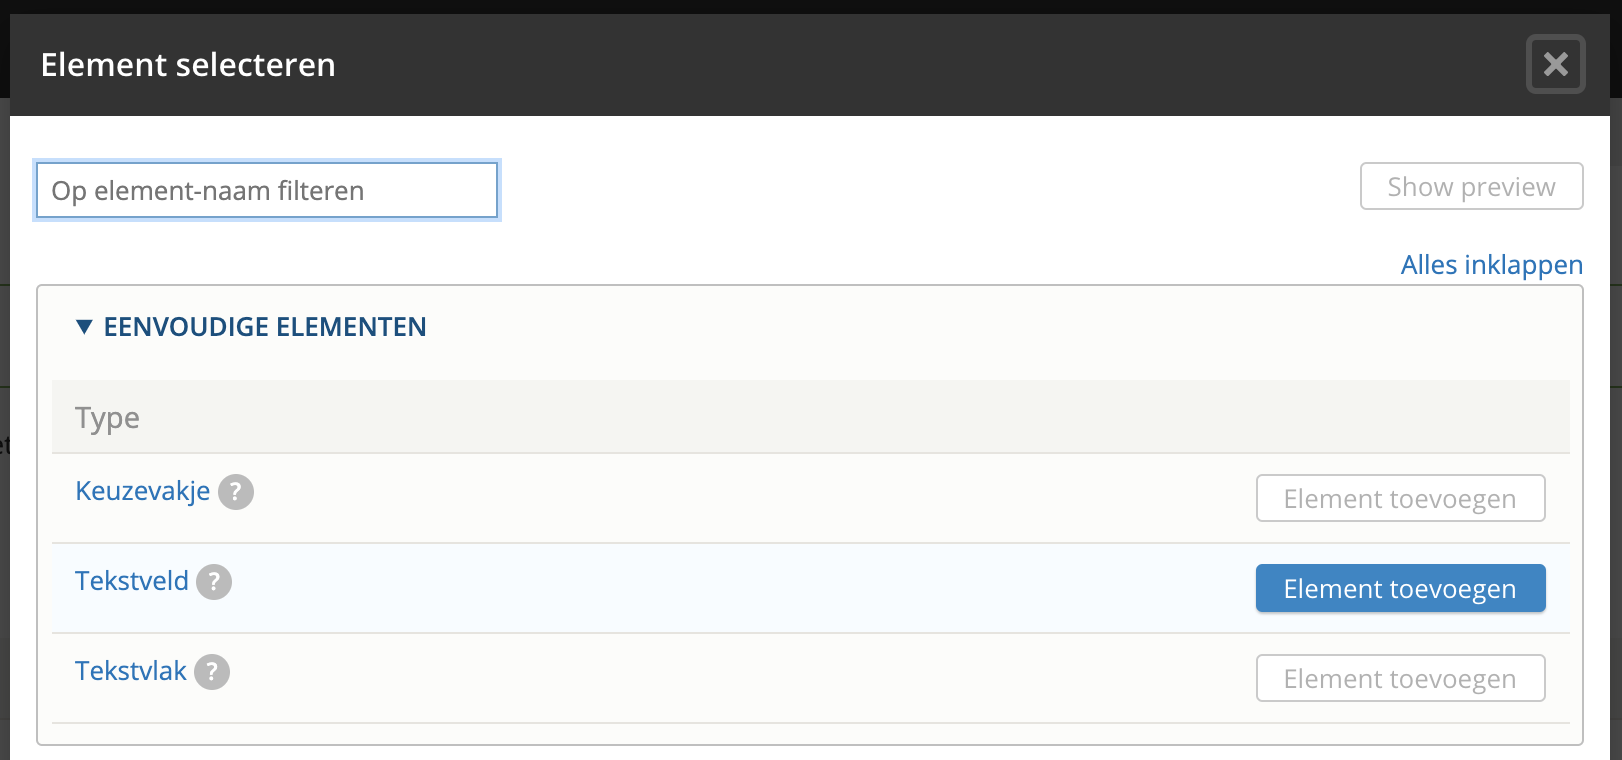Click the Show preview button
Screen dimensions: 1622x760
pyautogui.click(x=1471, y=187)
